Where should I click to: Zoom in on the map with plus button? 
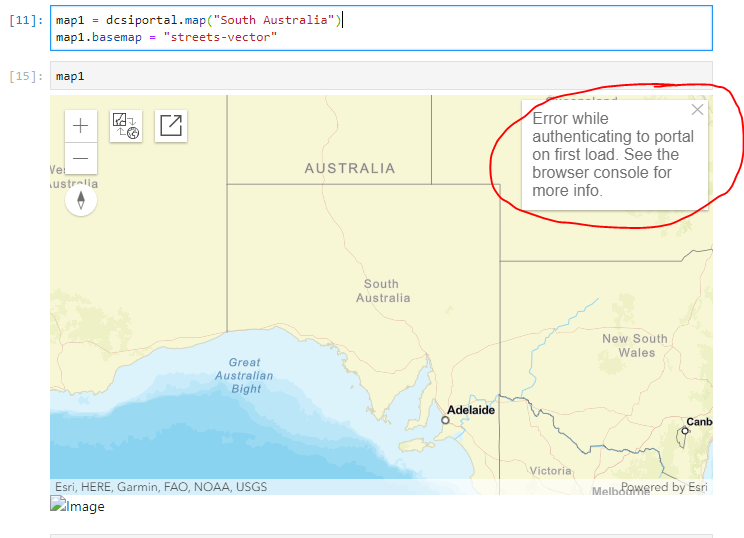pyautogui.click(x=81, y=126)
